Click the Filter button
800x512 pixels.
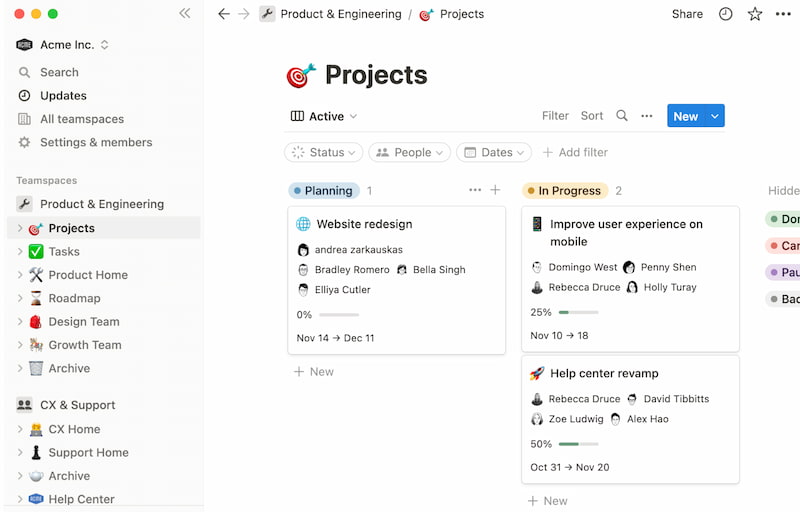coord(555,116)
